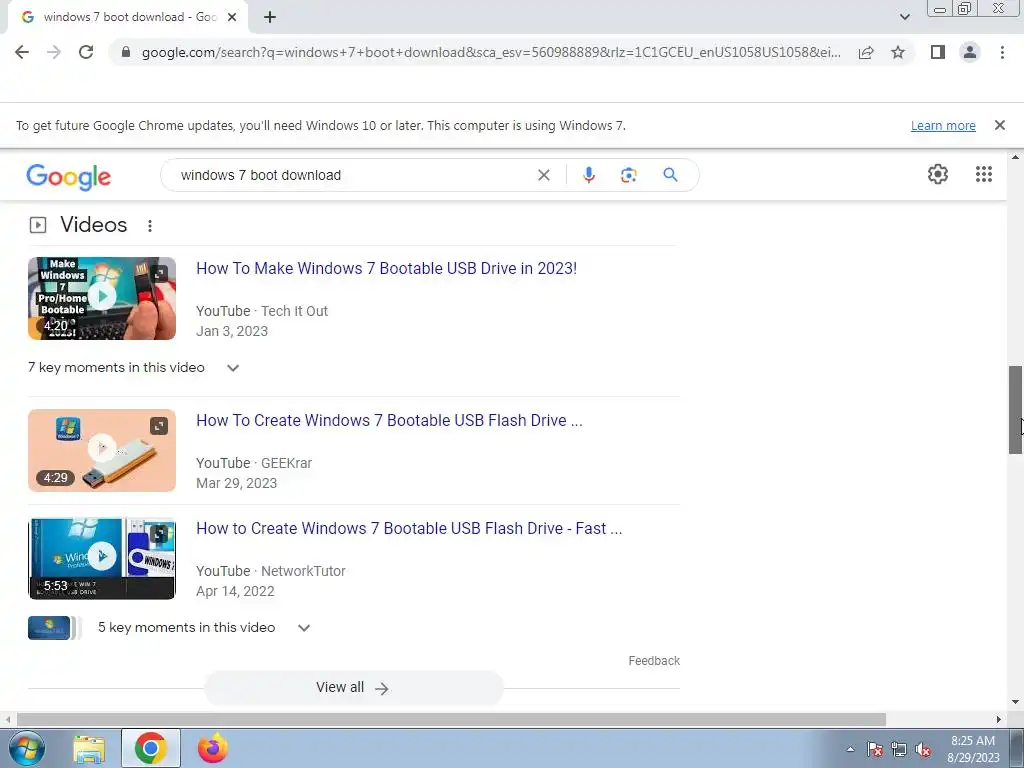
Task: Clear the search query
Action: point(543,175)
